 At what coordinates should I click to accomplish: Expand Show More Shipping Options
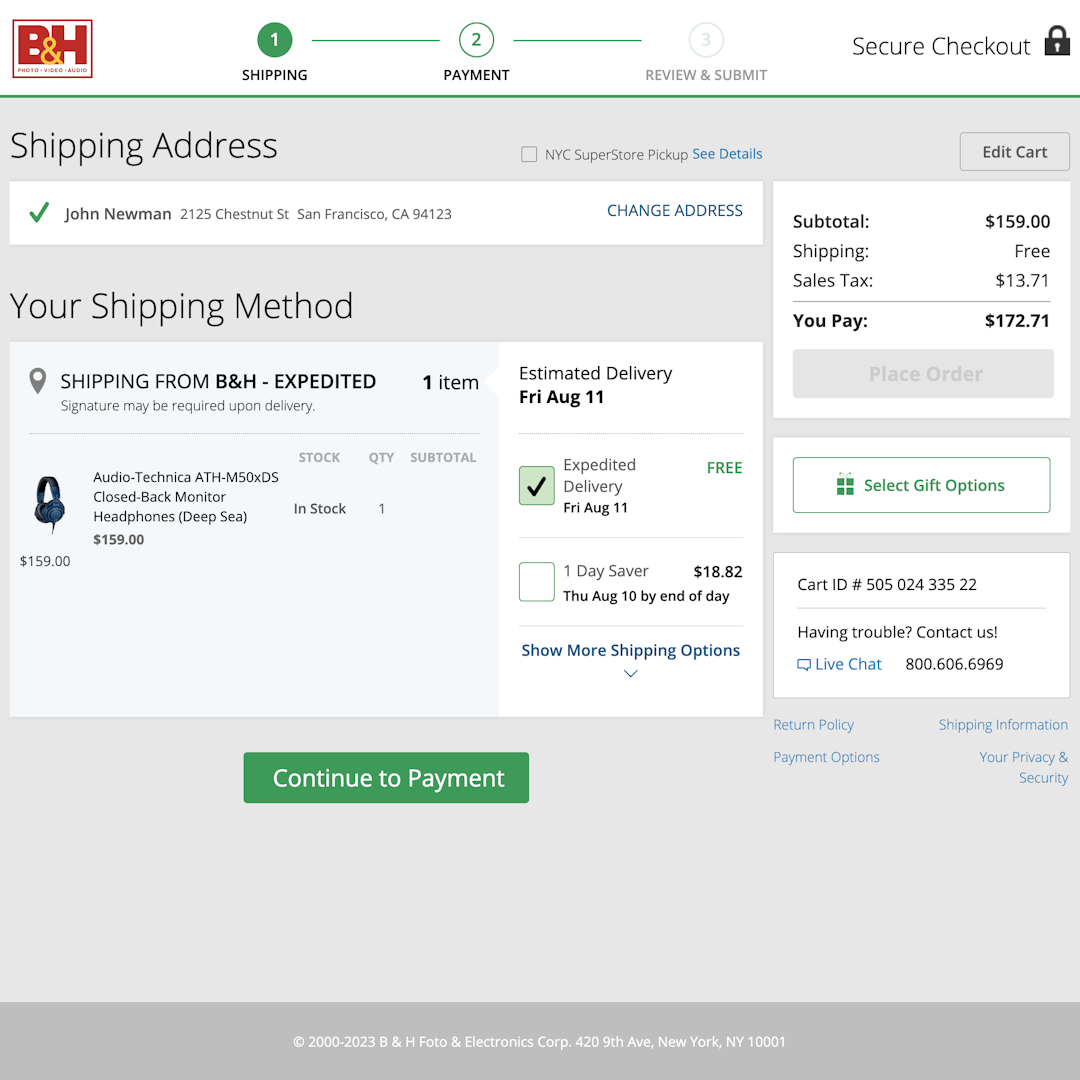click(x=630, y=650)
